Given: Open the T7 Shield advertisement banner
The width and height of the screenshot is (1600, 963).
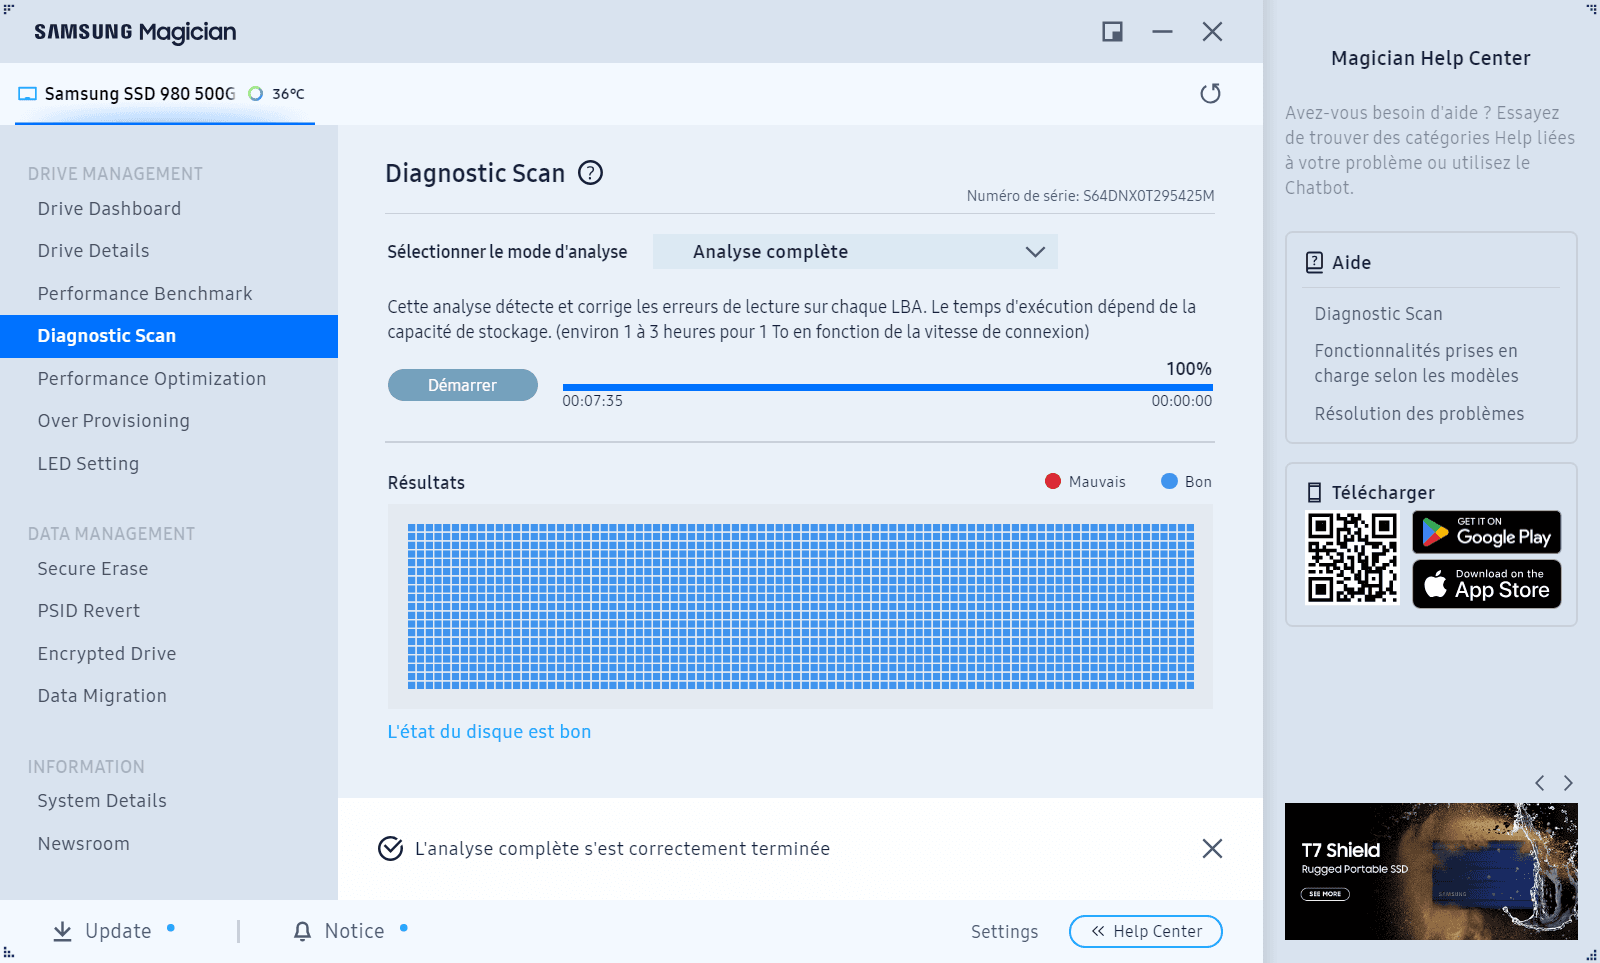Looking at the screenshot, I should point(1431,871).
